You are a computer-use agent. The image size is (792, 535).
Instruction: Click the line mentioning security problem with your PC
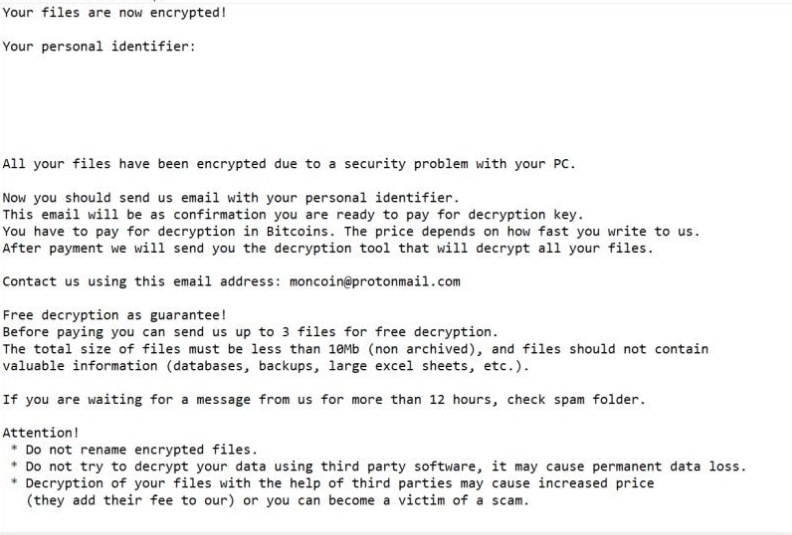[x=289, y=164]
